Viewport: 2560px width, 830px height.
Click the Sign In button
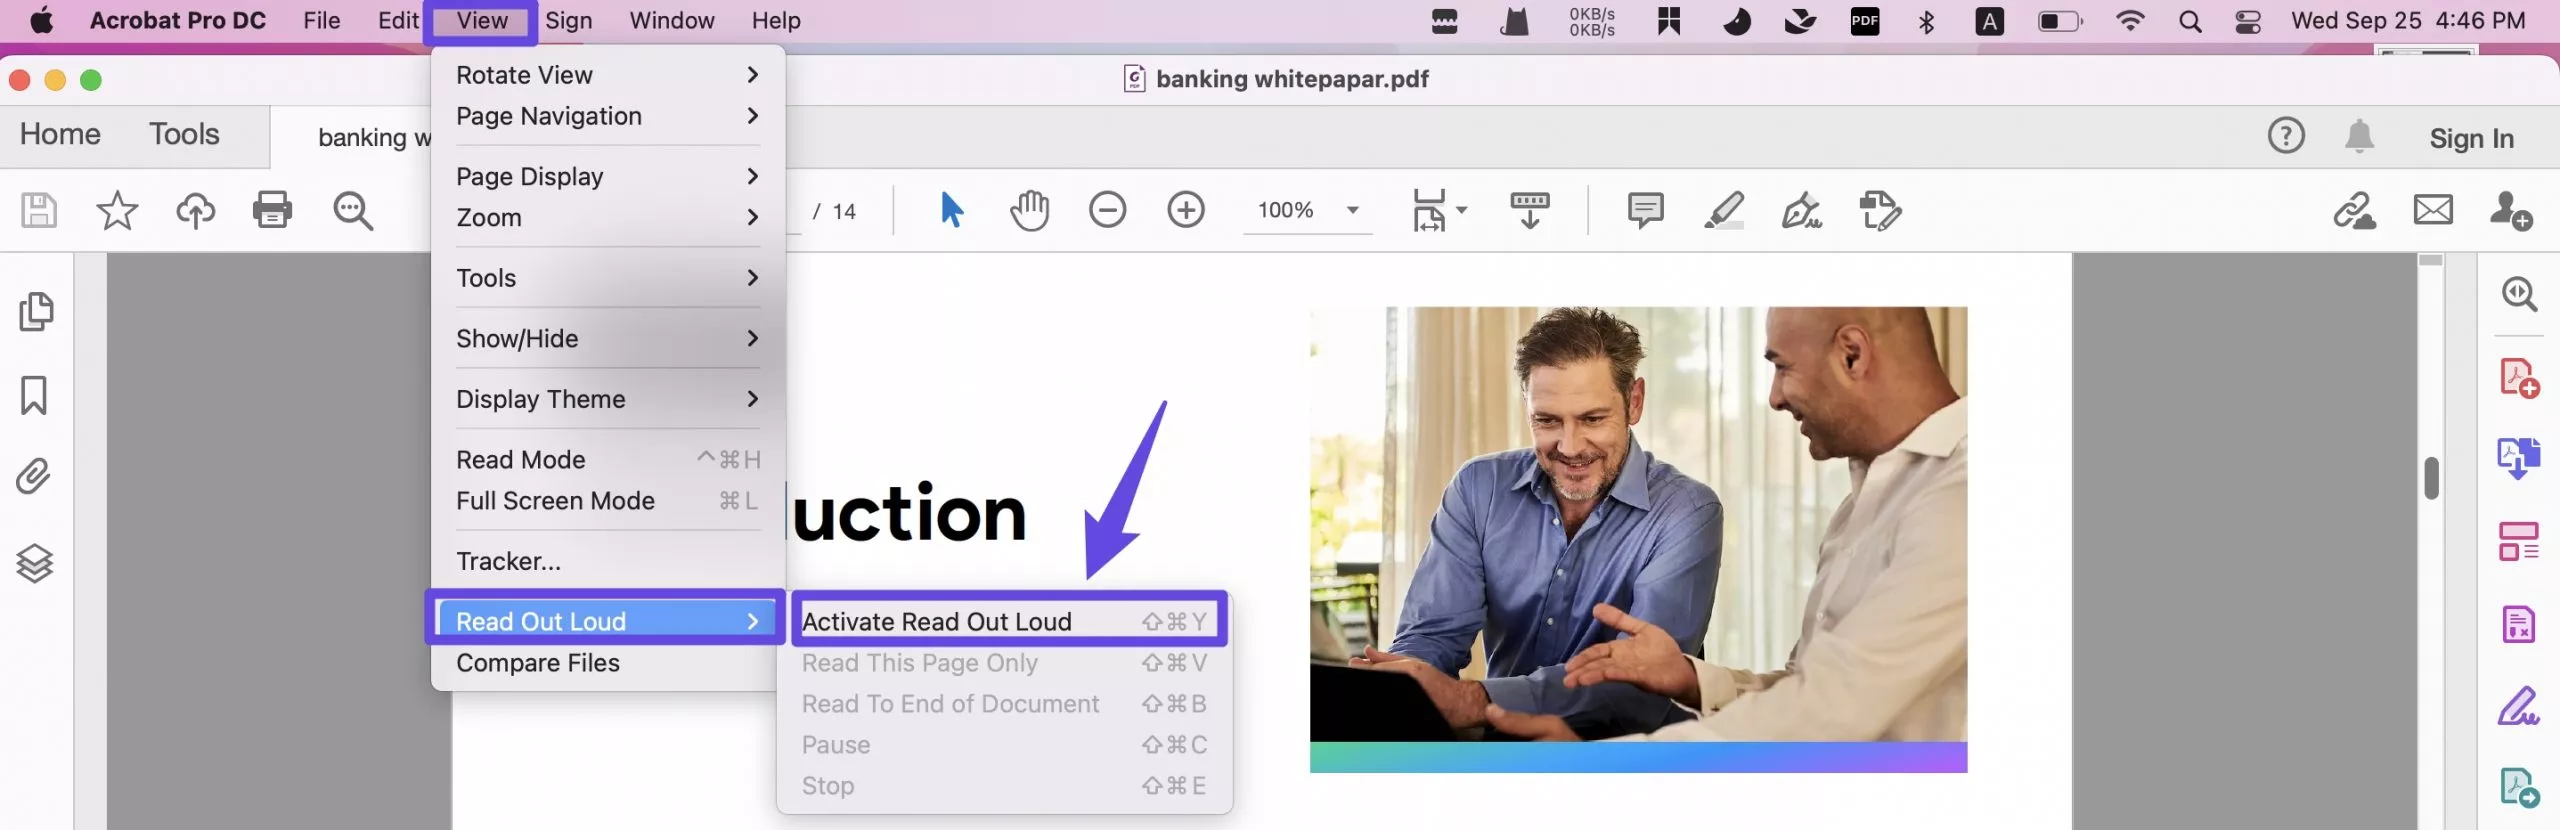point(2472,138)
